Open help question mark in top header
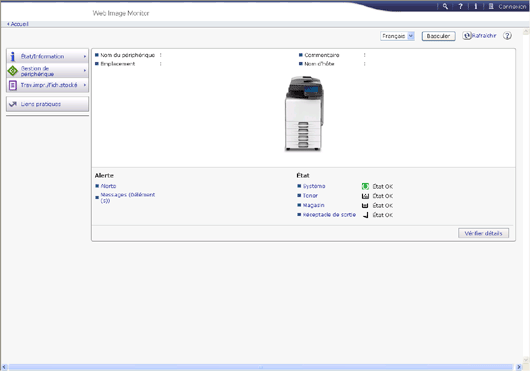The image size is (530, 371). (x=460, y=6)
